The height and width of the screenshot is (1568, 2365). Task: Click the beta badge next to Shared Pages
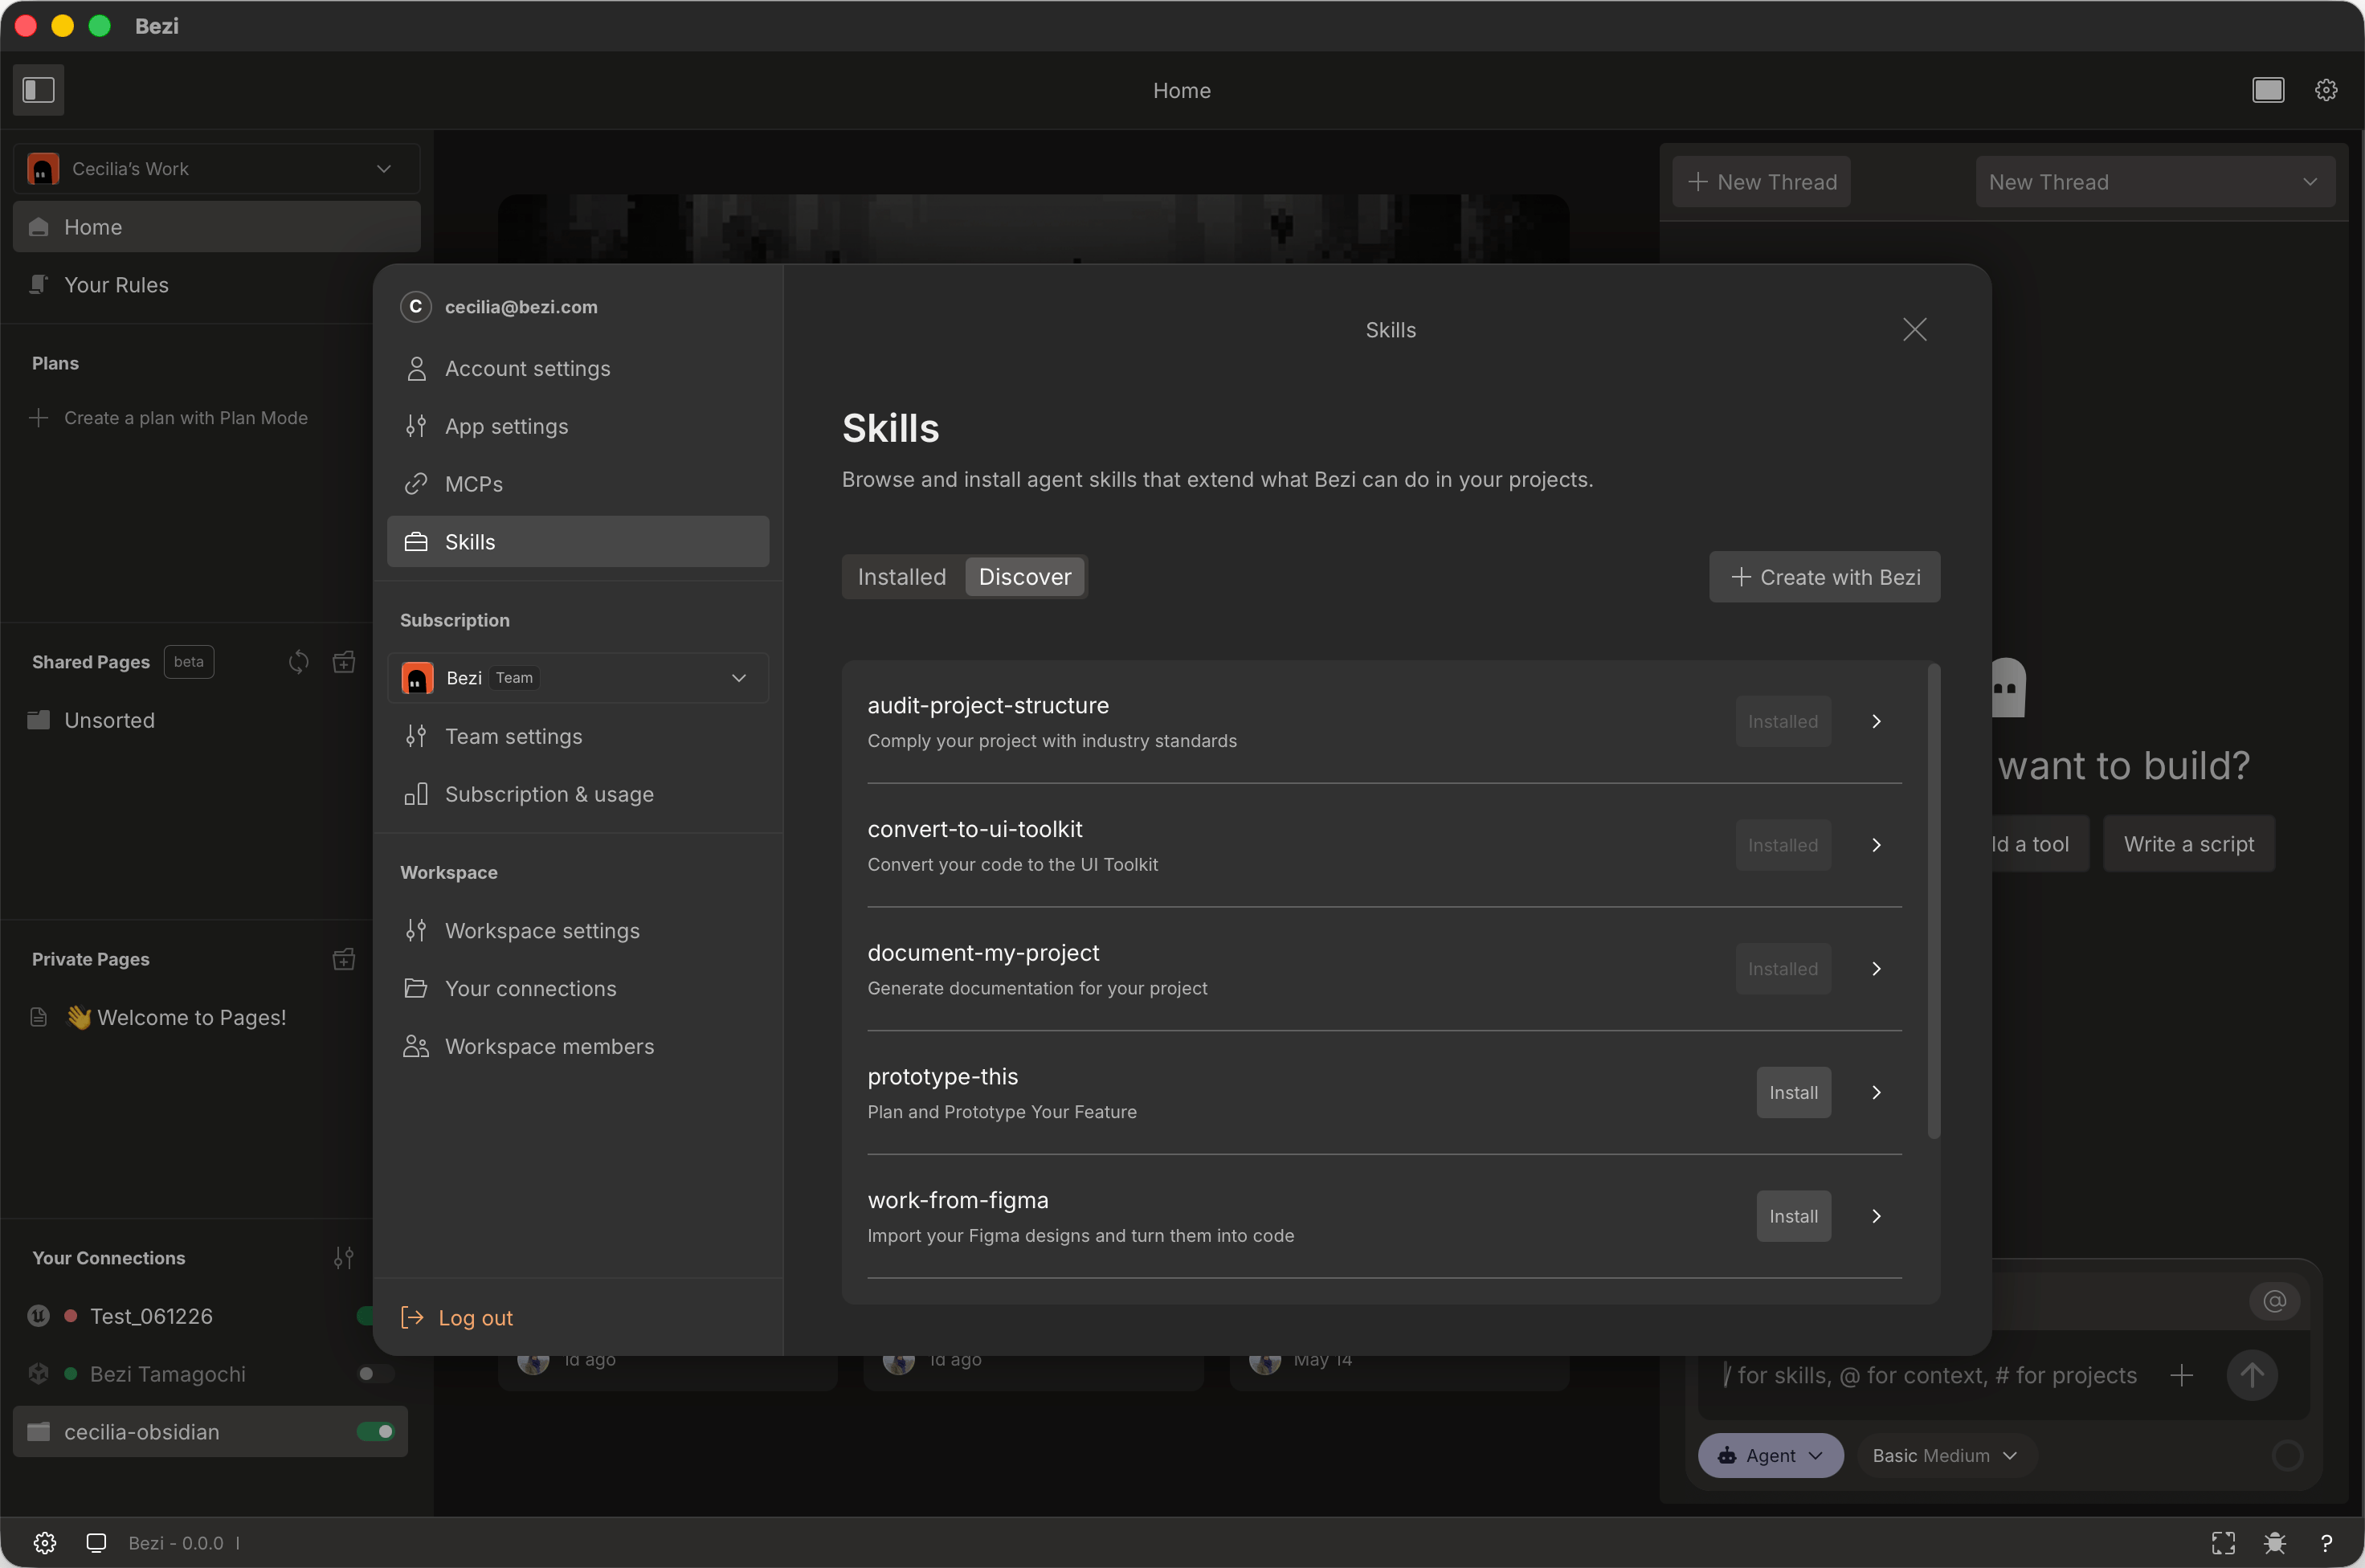pyautogui.click(x=189, y=661)
